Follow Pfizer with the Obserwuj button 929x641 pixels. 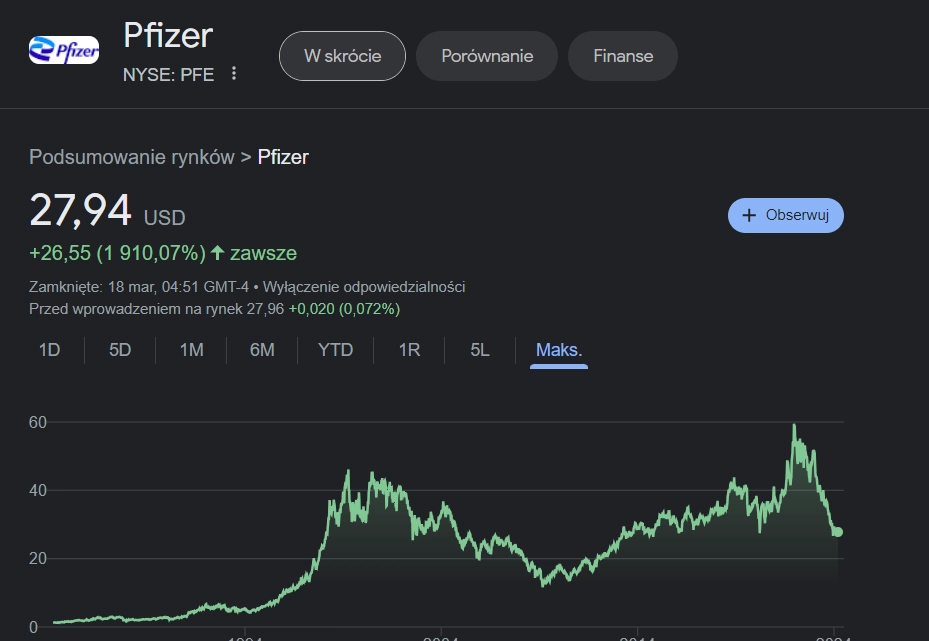click(786, 215)
